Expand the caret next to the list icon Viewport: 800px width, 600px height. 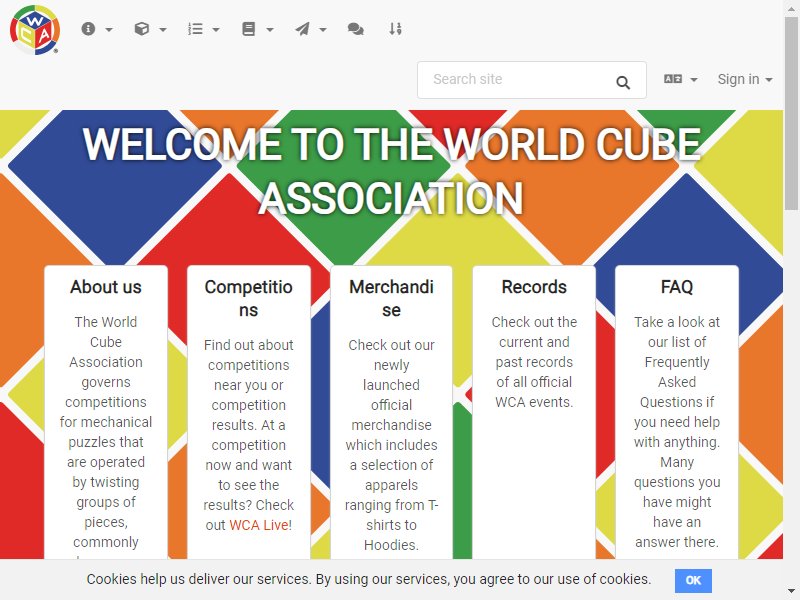[216, 30]
